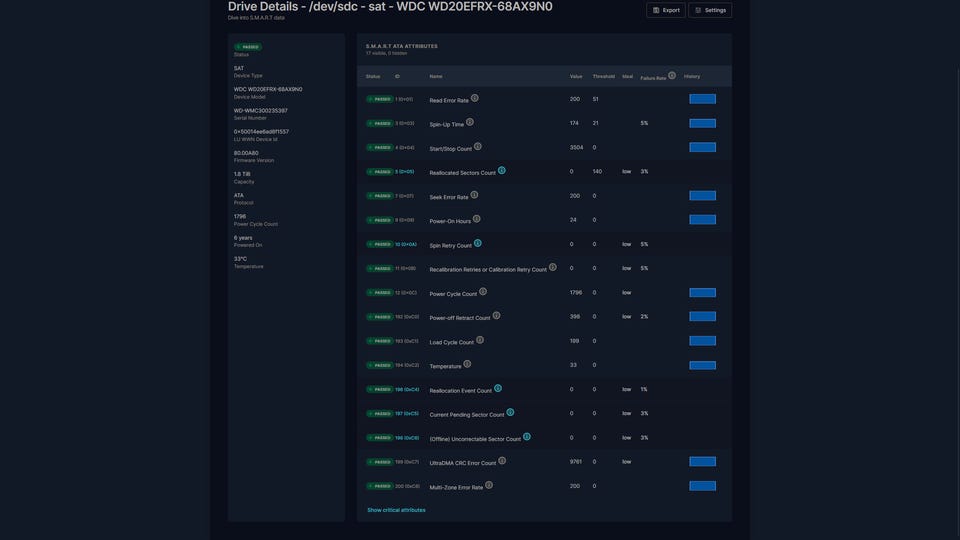Image resolution: width=960 pixels, height=540 pixels.
Task: Click the History column header
Action: tap(692, 77)
